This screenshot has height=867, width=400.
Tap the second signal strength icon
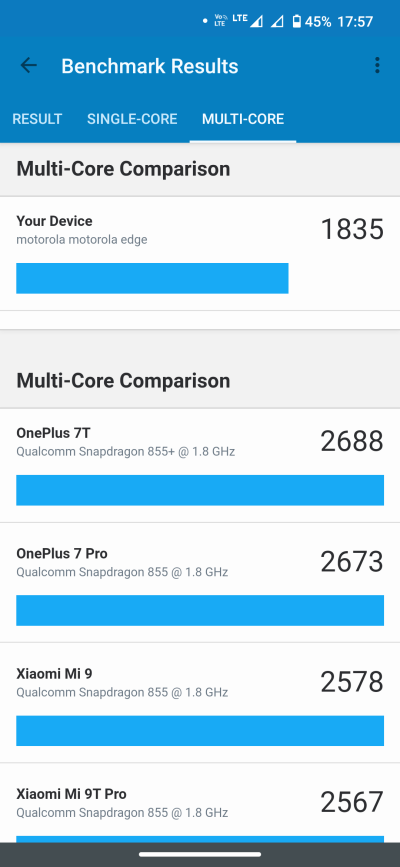coord(277,22)
